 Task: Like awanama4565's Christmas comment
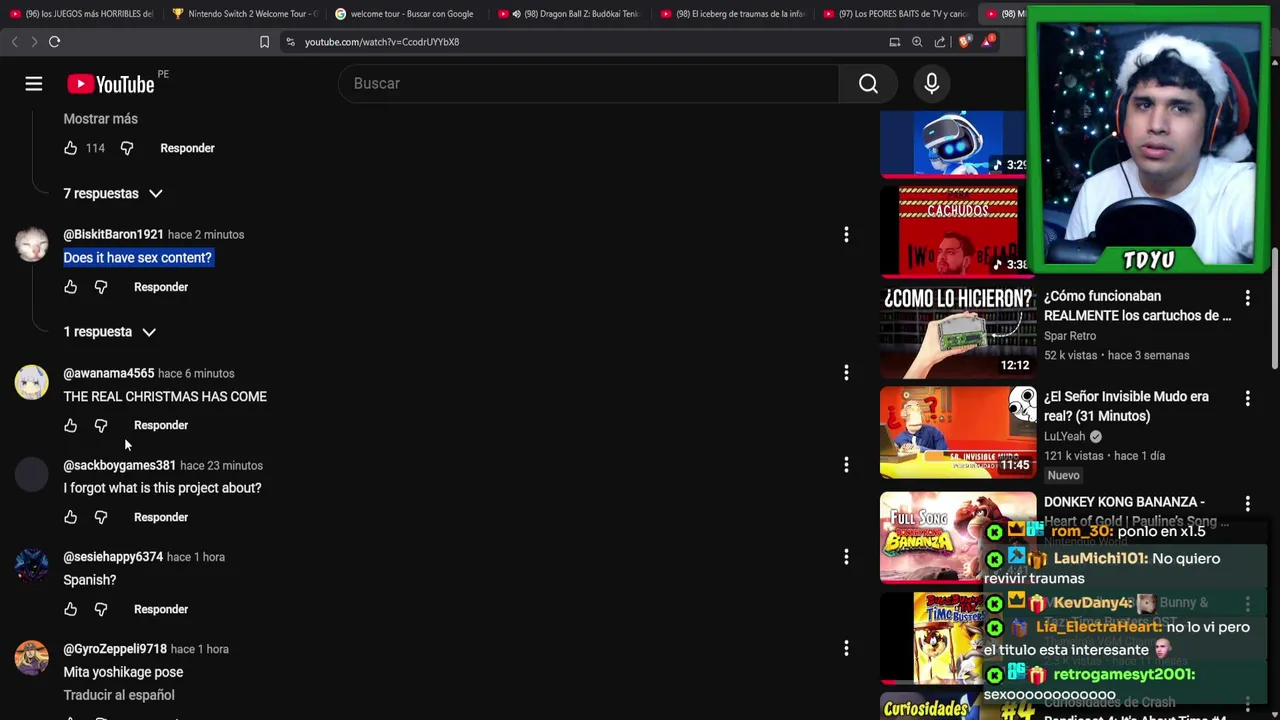click(x=70, y=426)
